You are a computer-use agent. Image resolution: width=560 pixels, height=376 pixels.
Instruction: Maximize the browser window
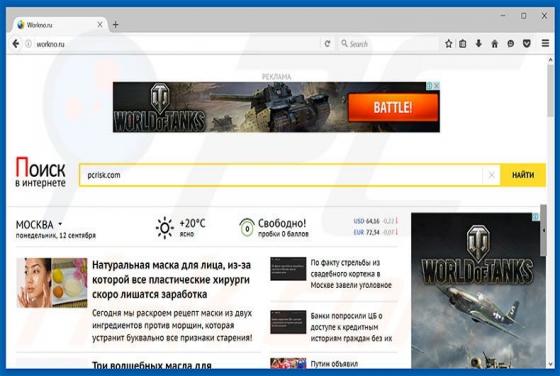(524, 16)
